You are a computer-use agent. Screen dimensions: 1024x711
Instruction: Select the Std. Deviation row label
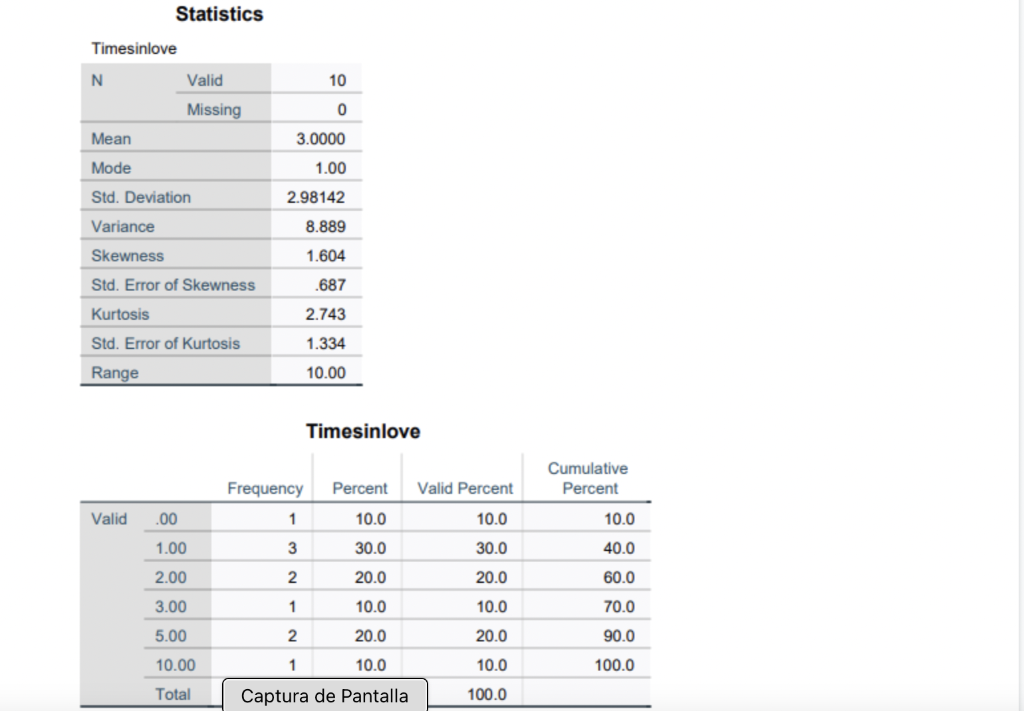click(x=140, y=197)
